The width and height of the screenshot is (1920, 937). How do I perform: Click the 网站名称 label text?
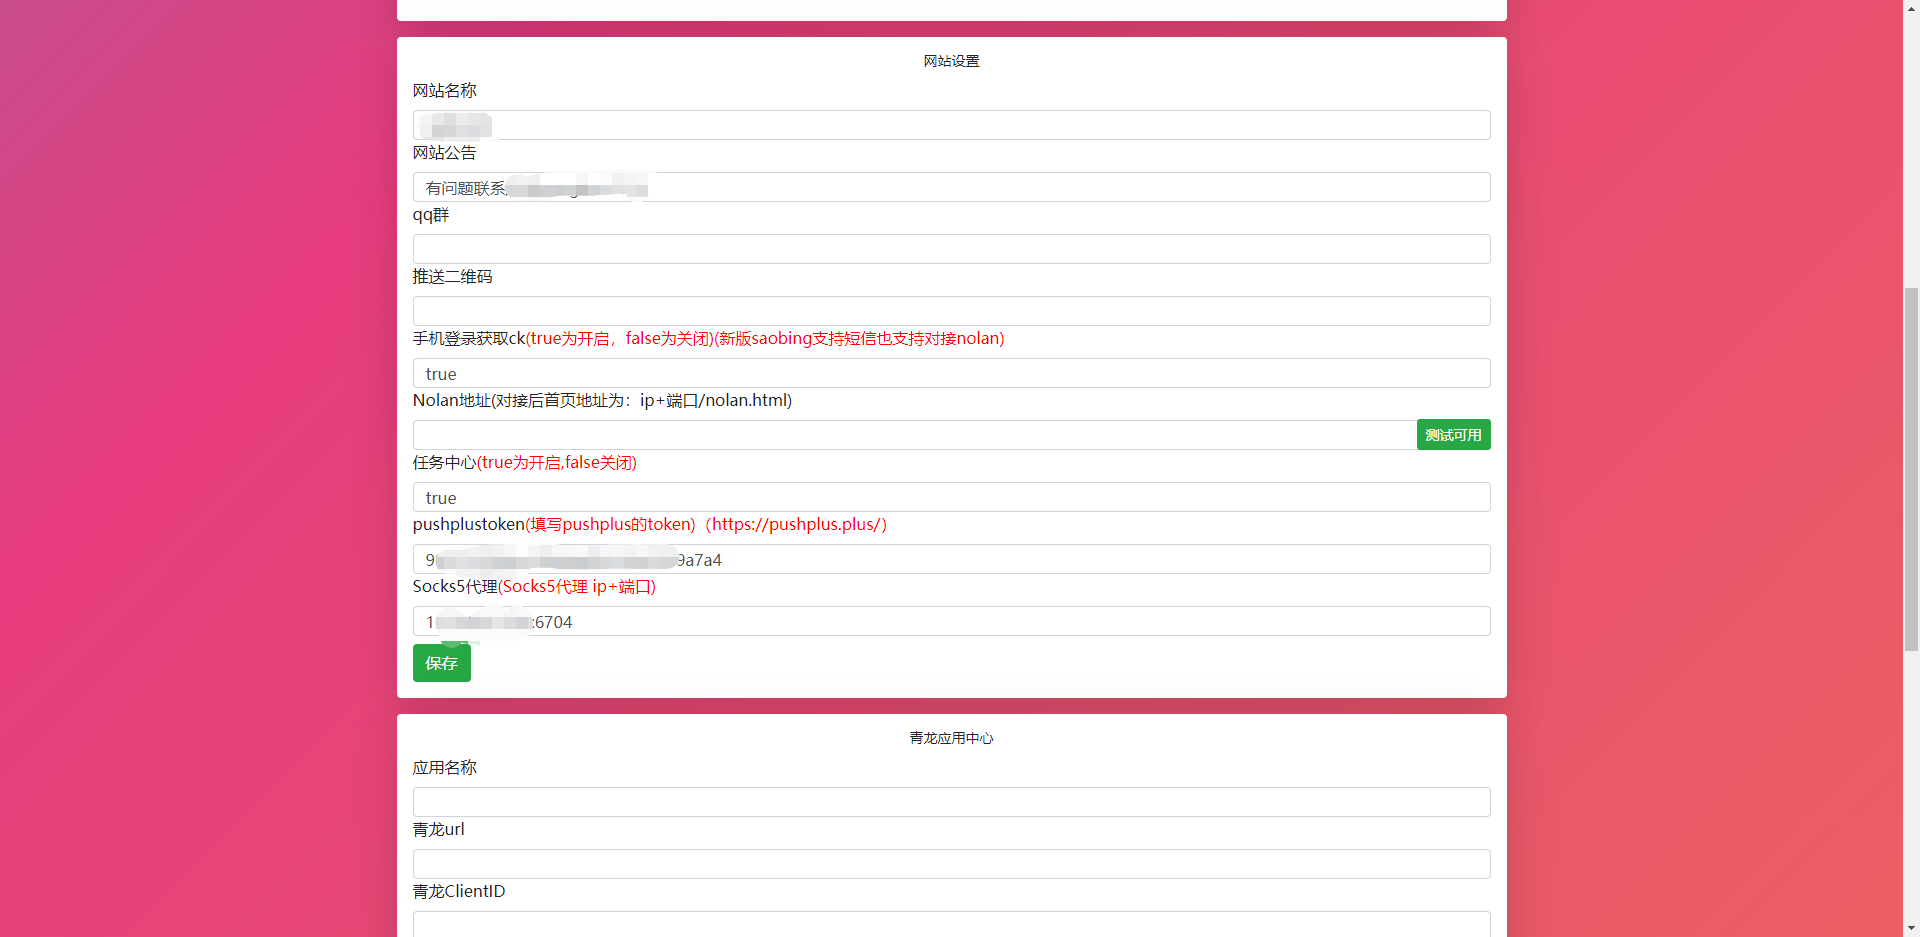pyautogui.click(x=444, y=90)
